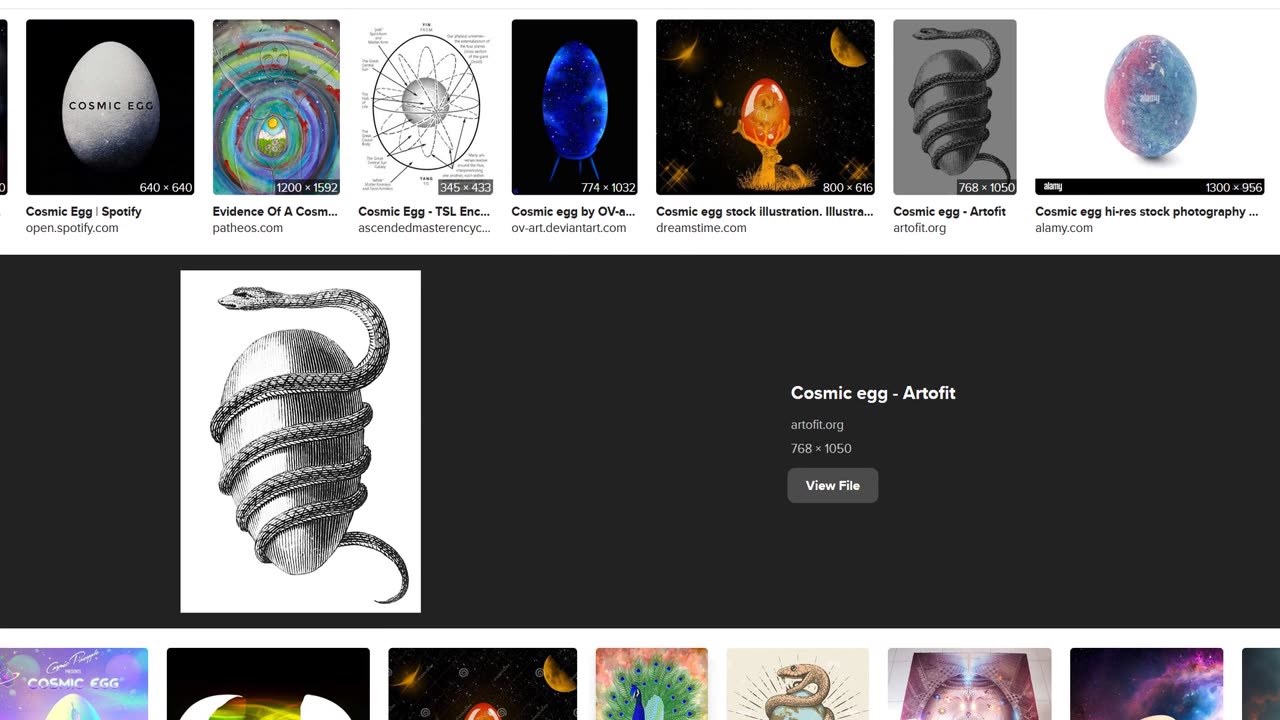Open the Cosmic Egg Spotify thumbnail
The width and height of the screenshot is (1280, 720).
point(110,107)
